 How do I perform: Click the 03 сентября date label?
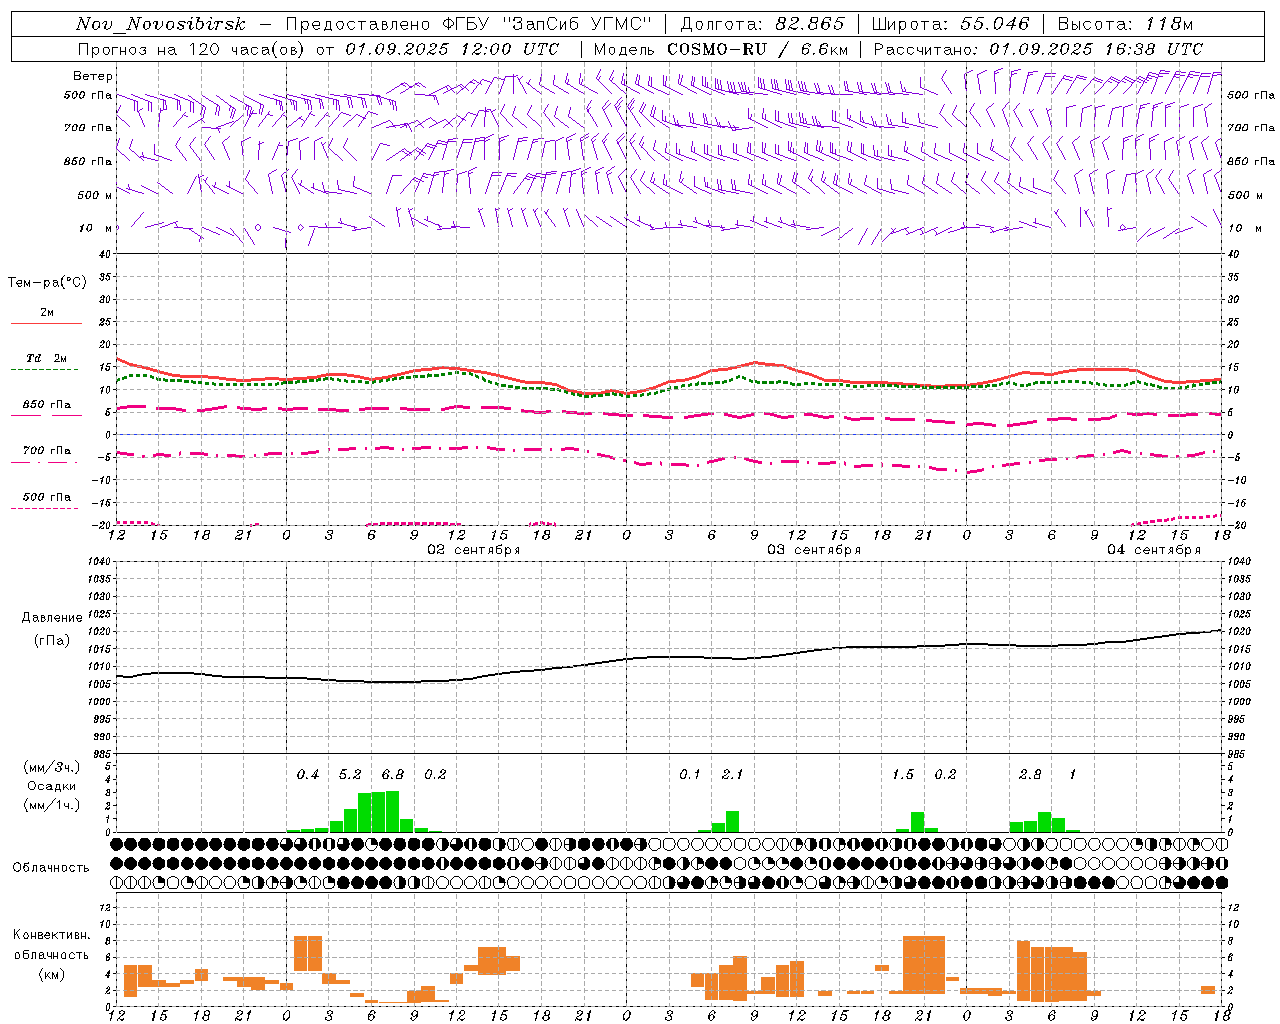[814, 550]
